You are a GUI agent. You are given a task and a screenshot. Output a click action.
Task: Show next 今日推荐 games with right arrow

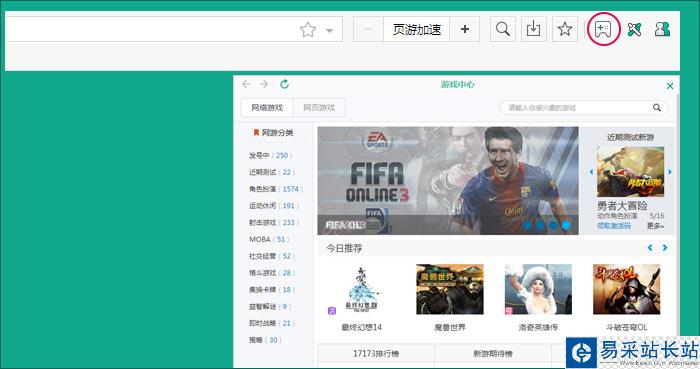point(665,248)
